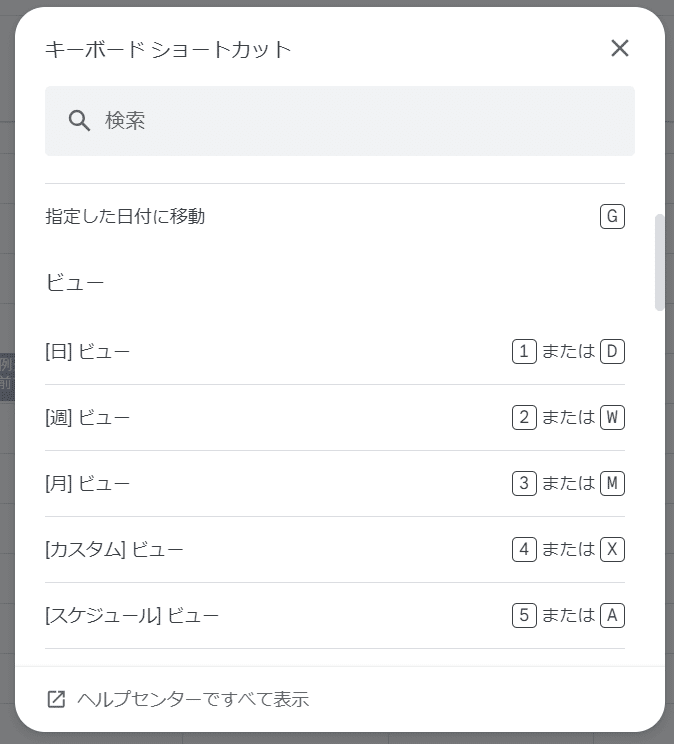674x744 pixels.
Task: Select the [月] ビュー shortcut row
Action: click(x=335, y=484)
